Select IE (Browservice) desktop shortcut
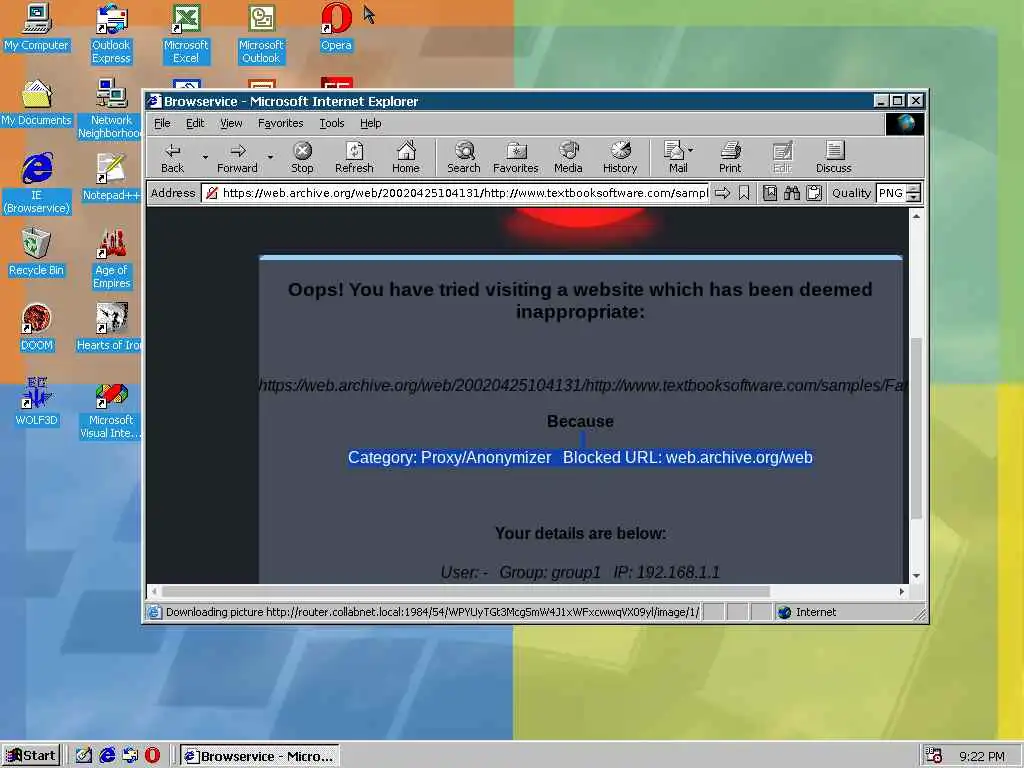 [37, 184]
